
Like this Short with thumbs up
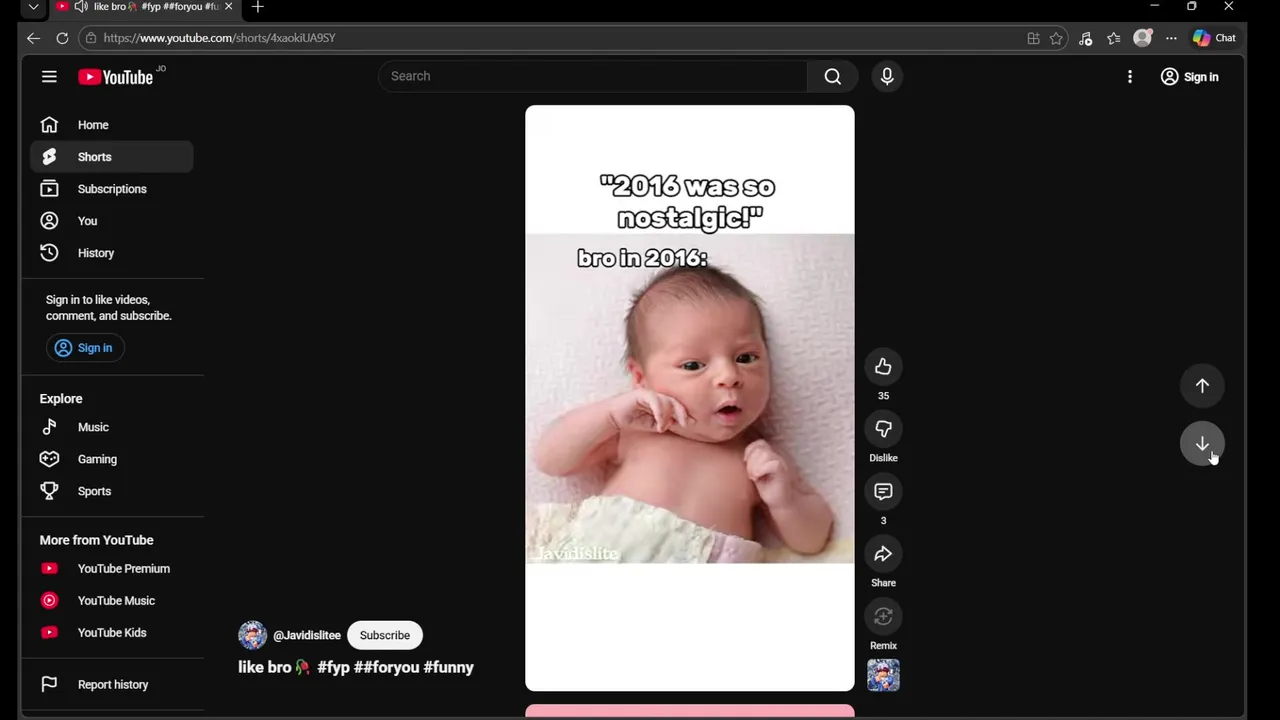883,367
